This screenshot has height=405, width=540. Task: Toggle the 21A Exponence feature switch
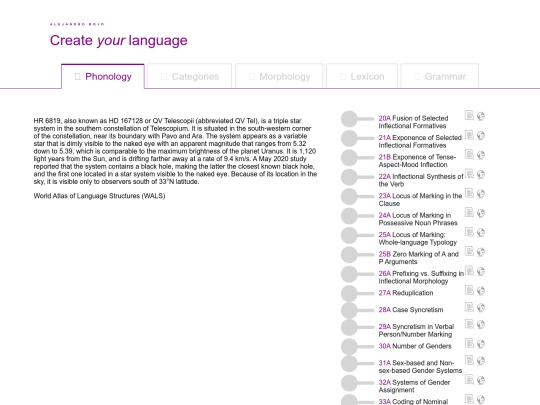click(x=357, y=138)
